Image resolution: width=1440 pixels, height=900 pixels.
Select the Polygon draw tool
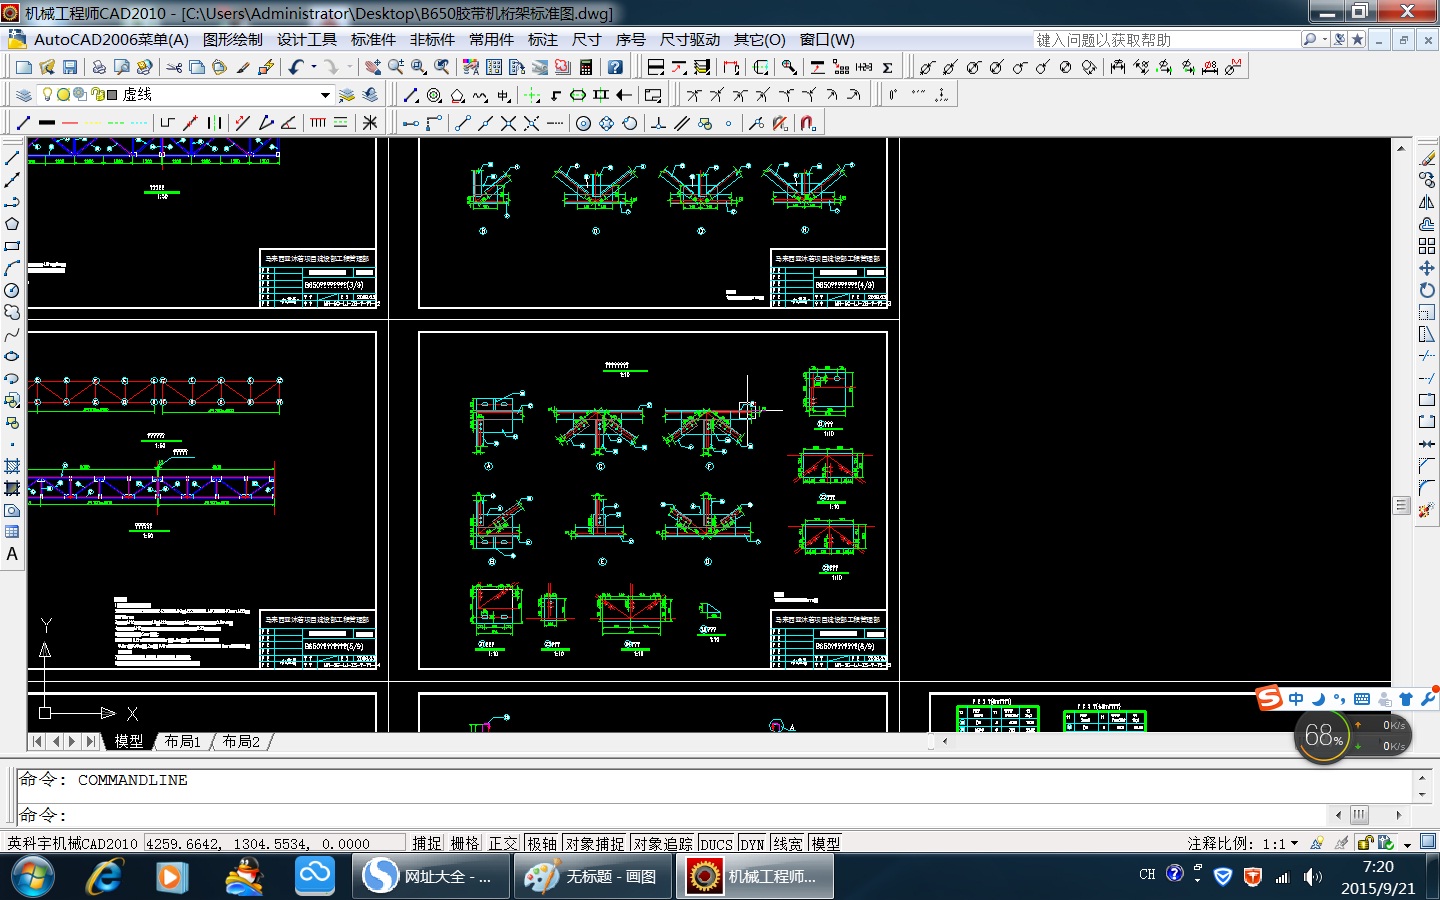point(12,224)
